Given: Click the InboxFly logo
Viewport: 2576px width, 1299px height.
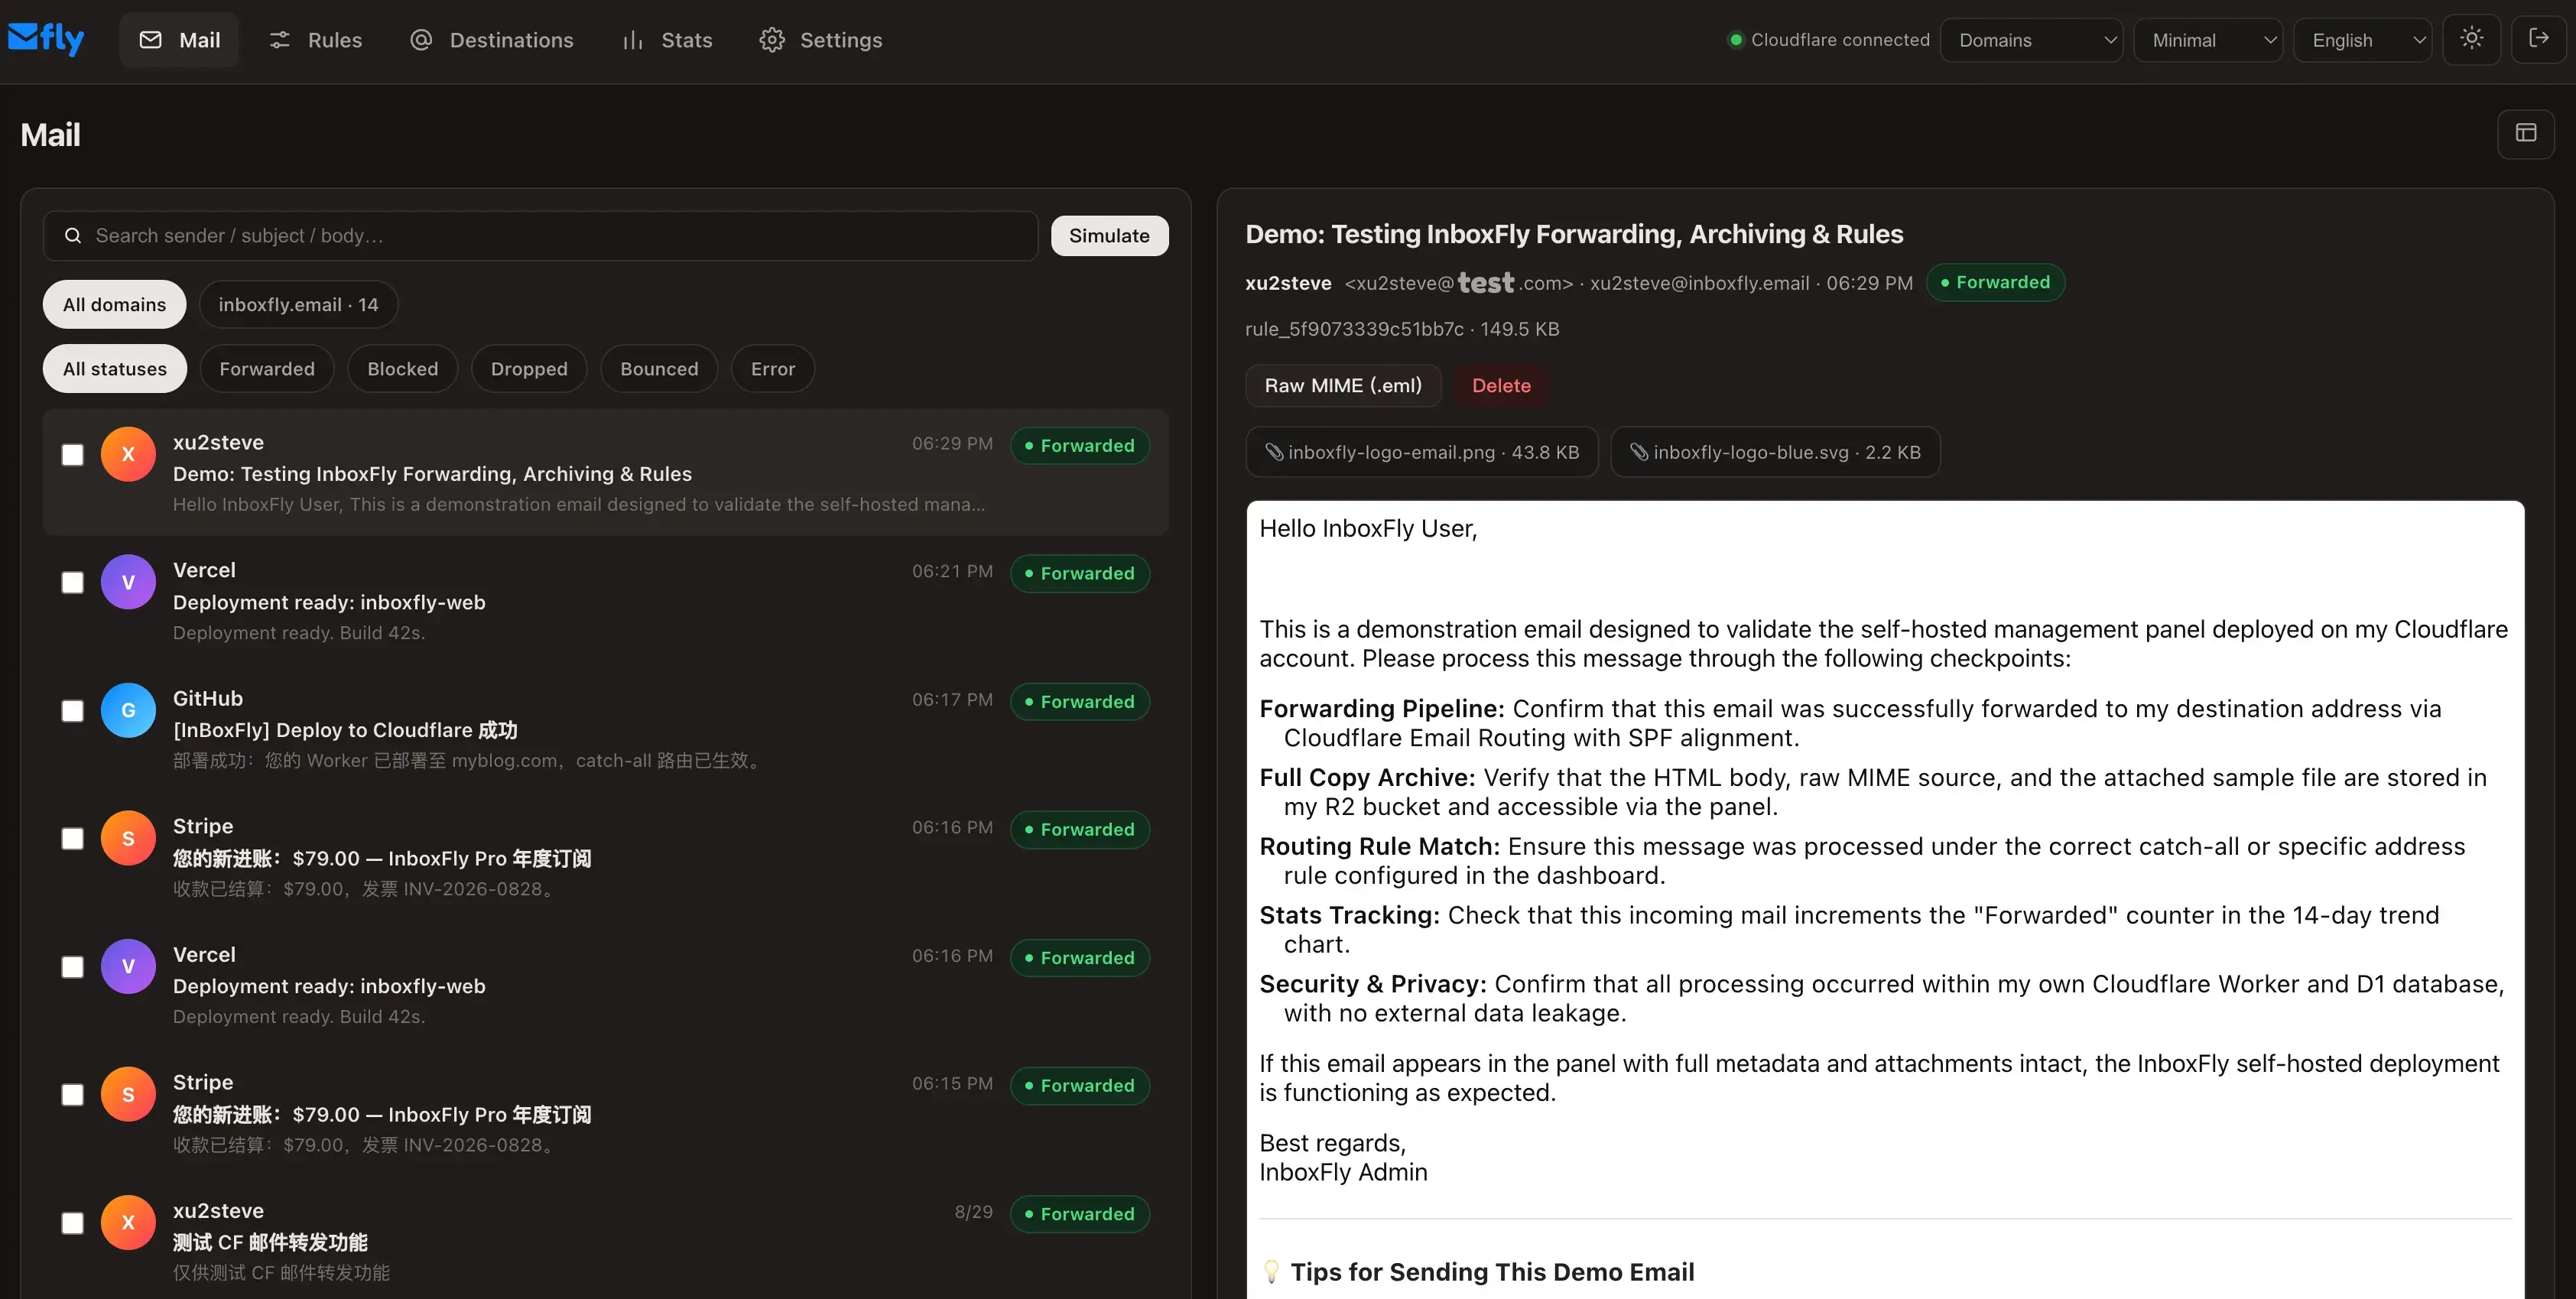Looking at the screenshot, I should coord(46,39).
